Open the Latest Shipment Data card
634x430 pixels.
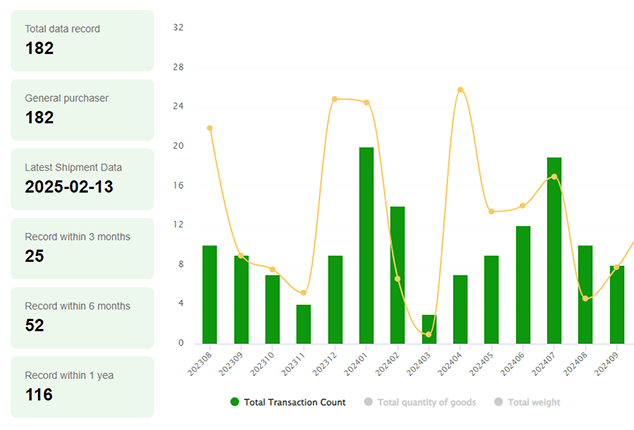coord(82,179)
